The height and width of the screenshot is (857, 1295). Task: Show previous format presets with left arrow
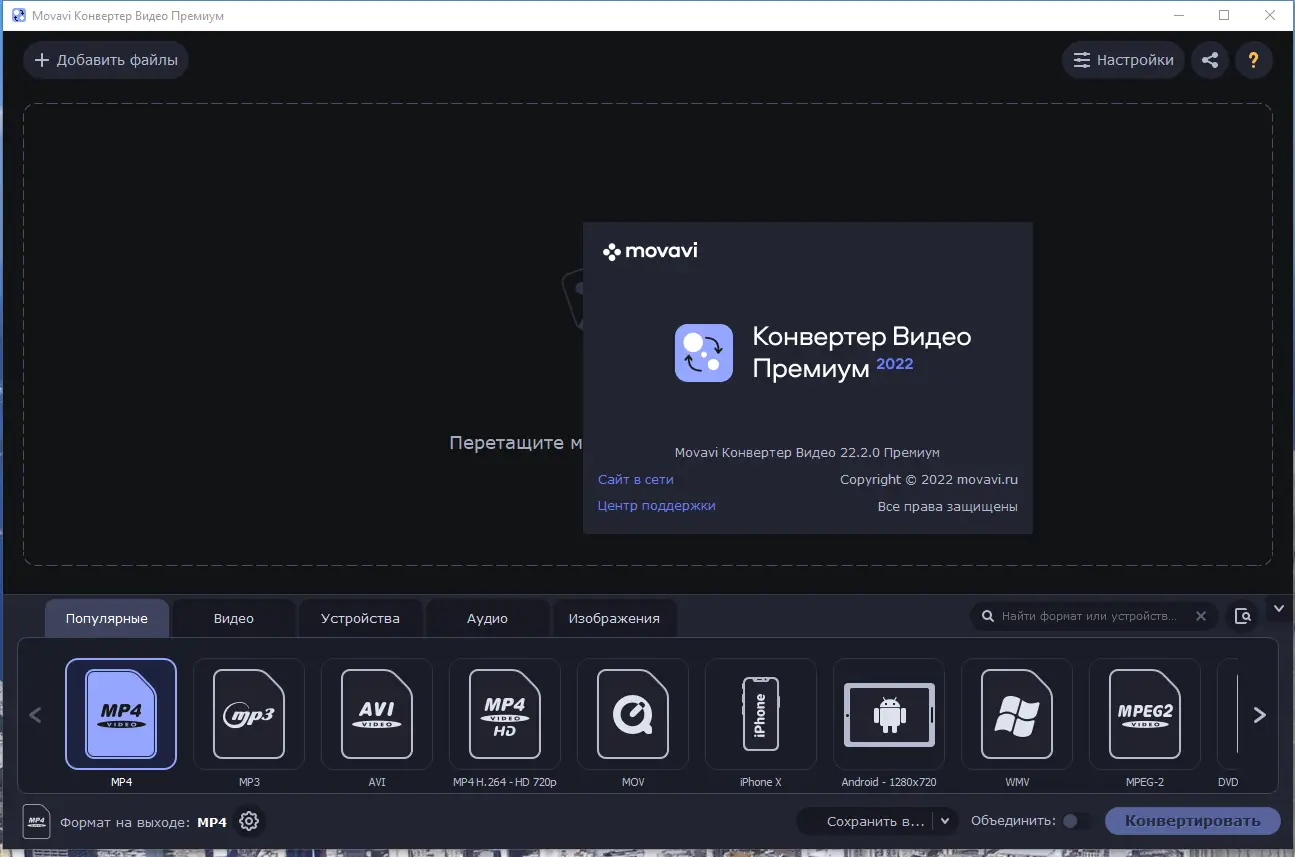[x=35, y=715]
